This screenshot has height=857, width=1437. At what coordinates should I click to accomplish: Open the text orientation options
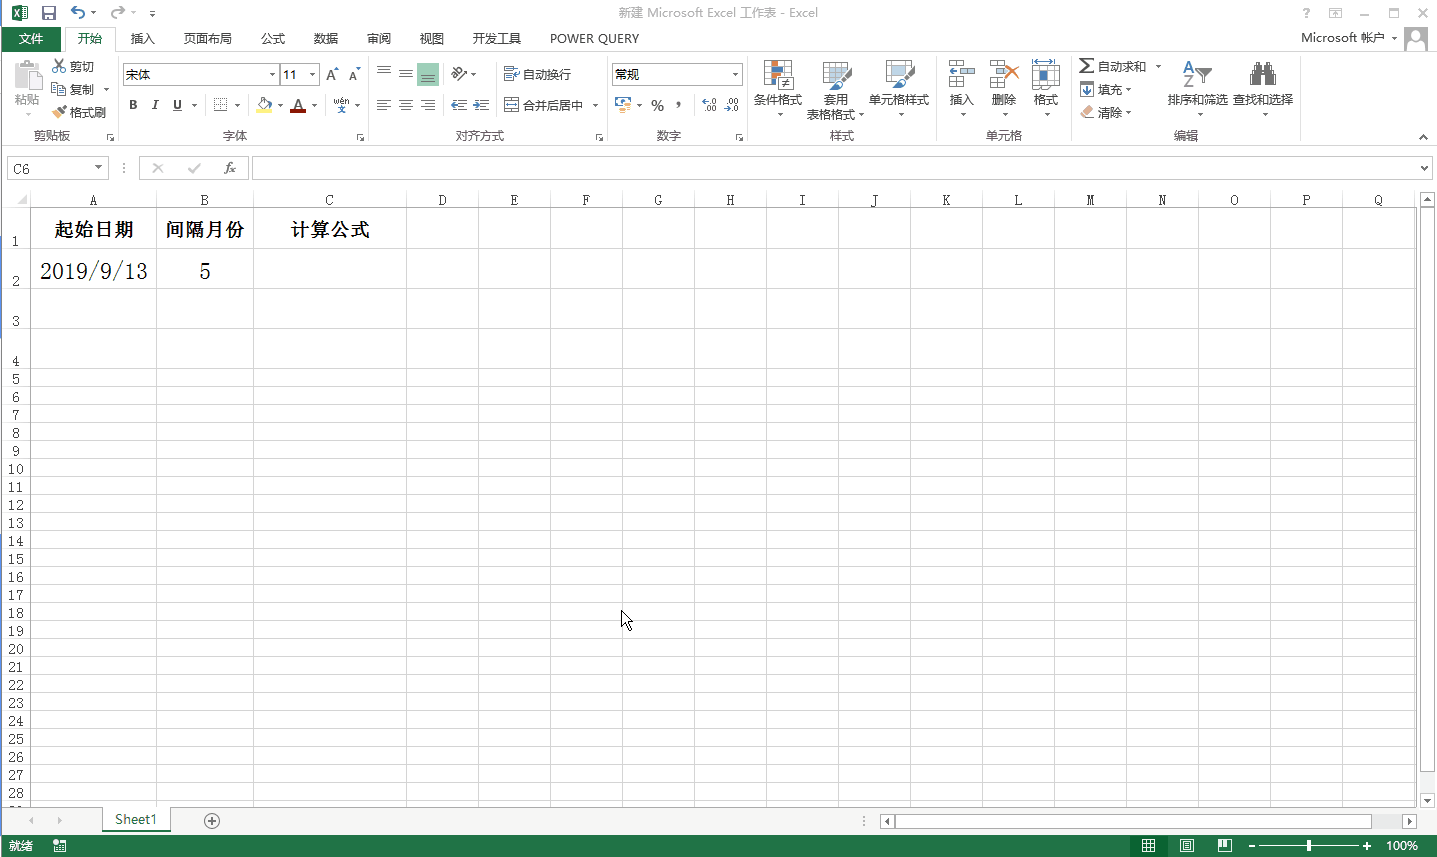click(x=463, y=74)
